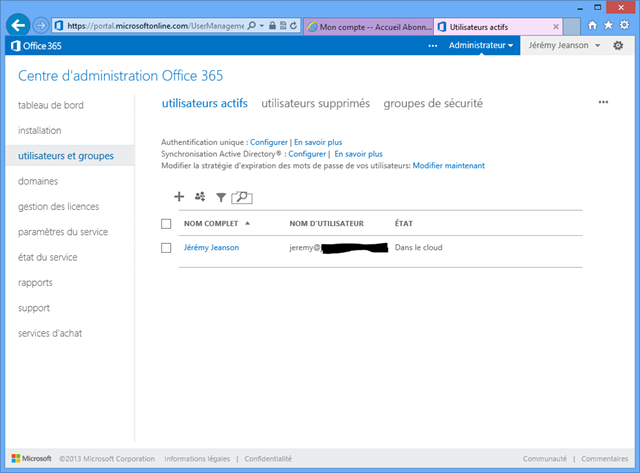Toggle the select-all users checkbox
Screen dimensions: 640x473
166,224
